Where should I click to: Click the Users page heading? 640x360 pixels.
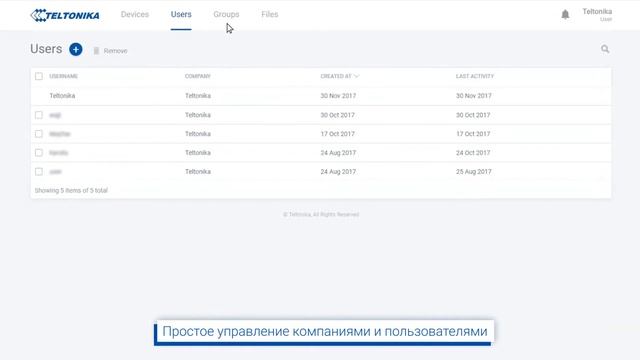point(46,49)
